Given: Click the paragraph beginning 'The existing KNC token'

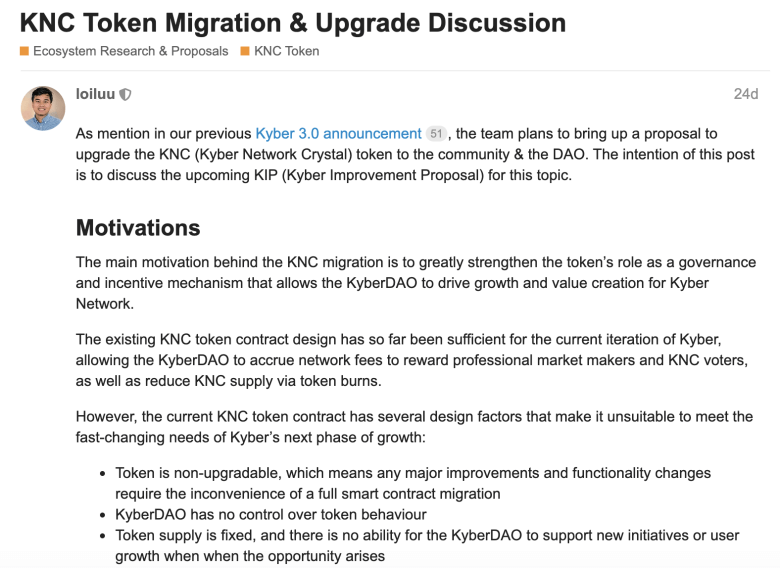Looking at the screenshot, I should (x=412, y=360).
